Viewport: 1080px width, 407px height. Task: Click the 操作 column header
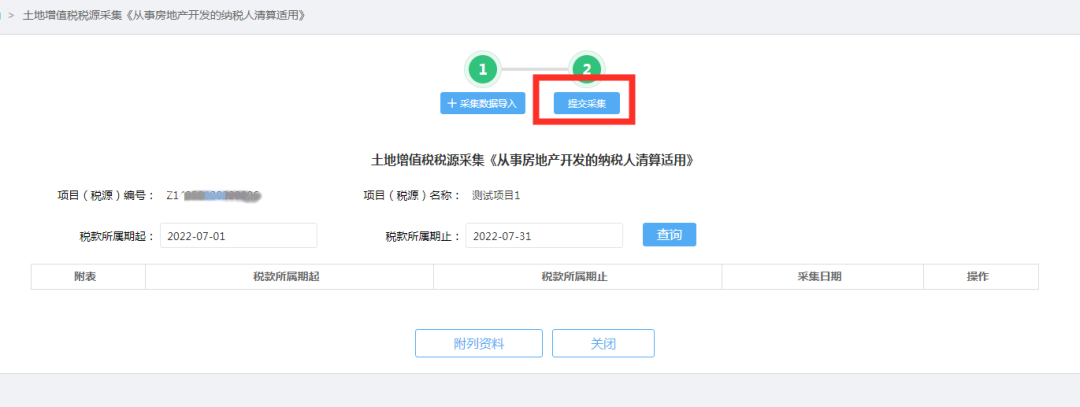point(981,277)
